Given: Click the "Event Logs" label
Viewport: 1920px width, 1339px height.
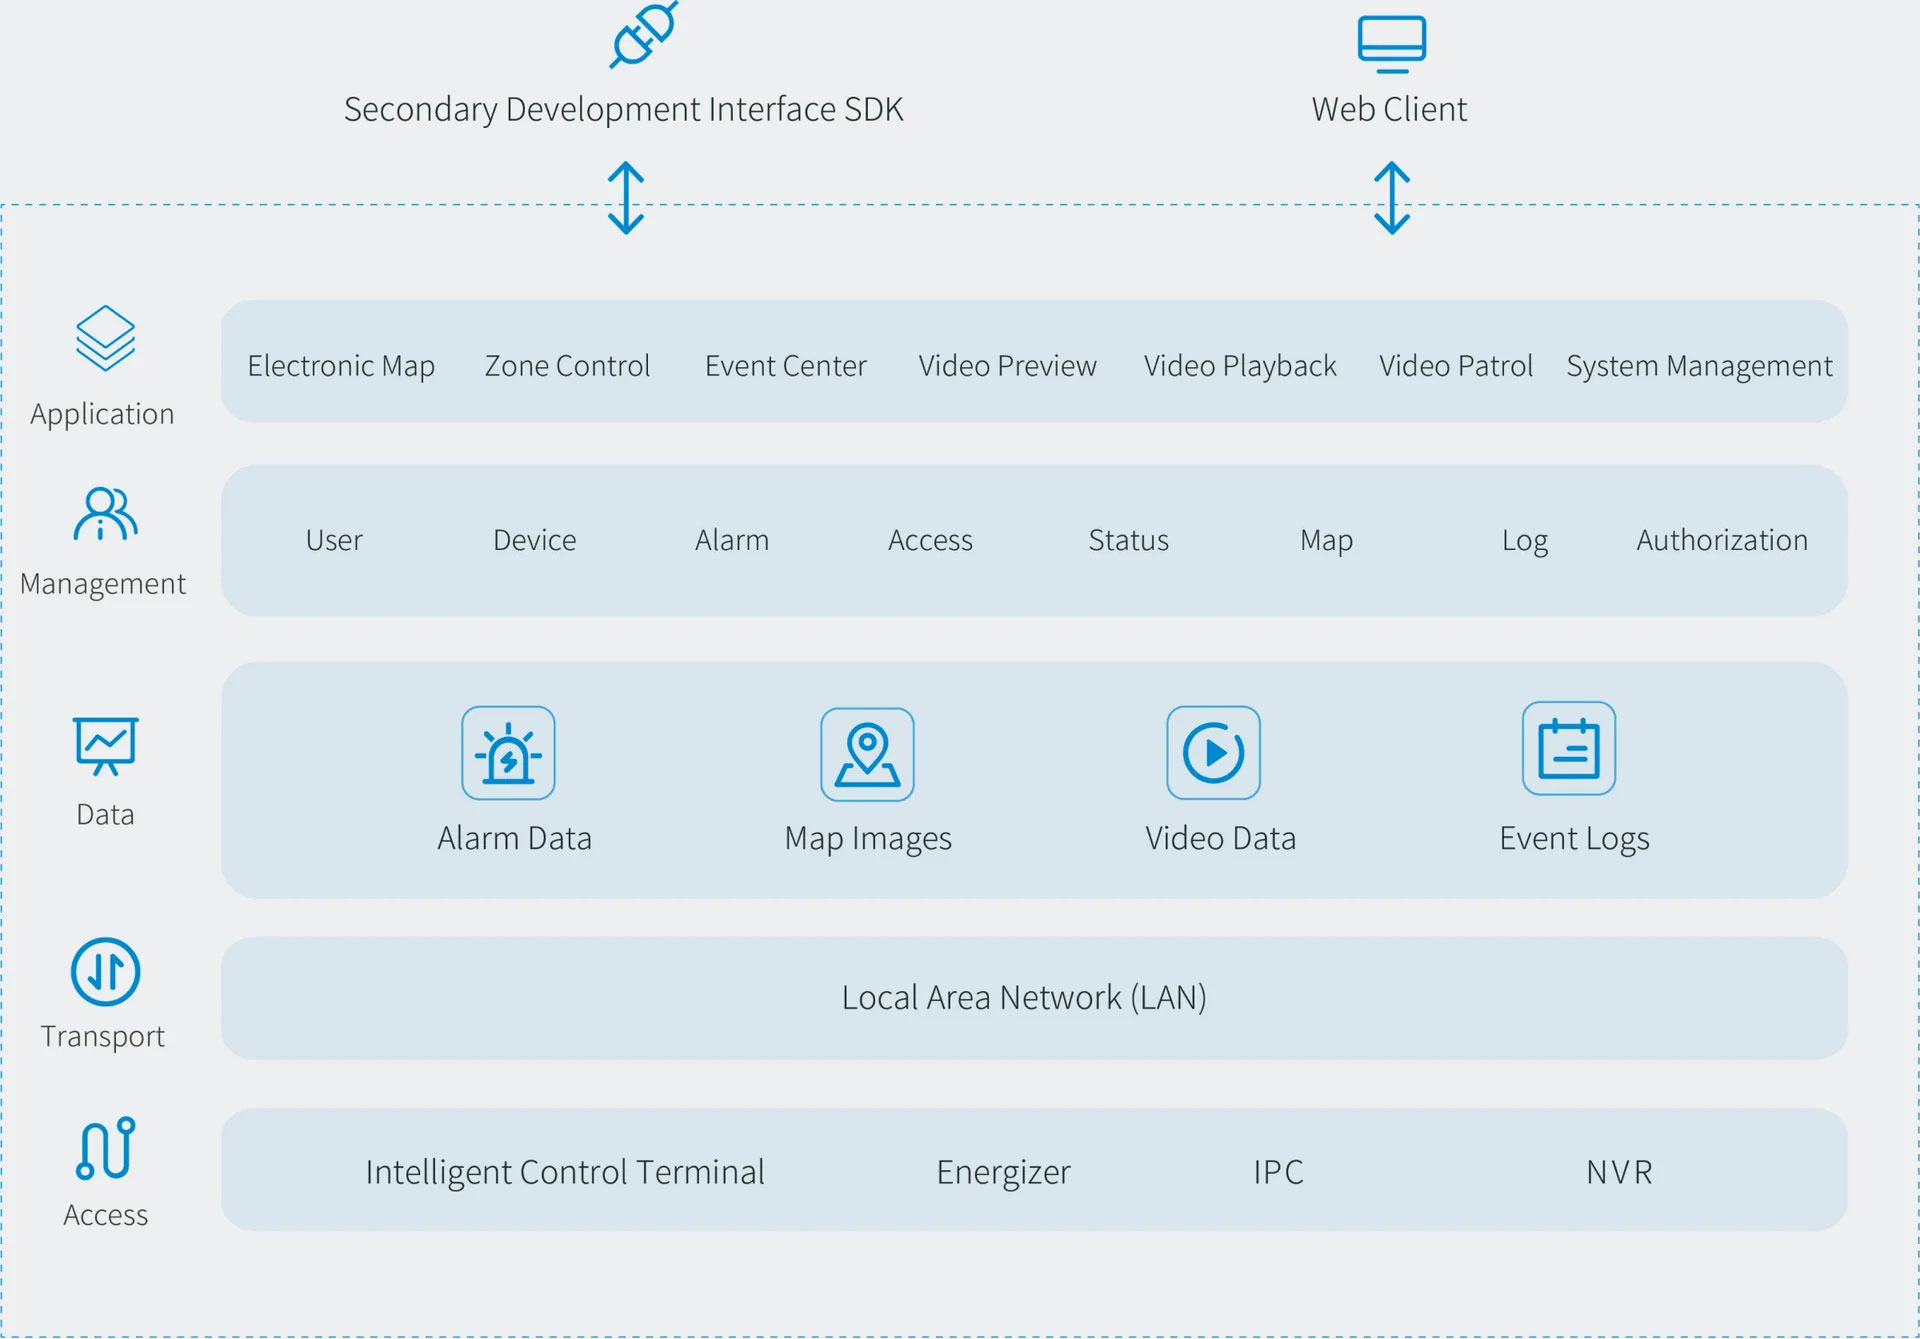Looking at the screenshot, I should click(1574, 839).
